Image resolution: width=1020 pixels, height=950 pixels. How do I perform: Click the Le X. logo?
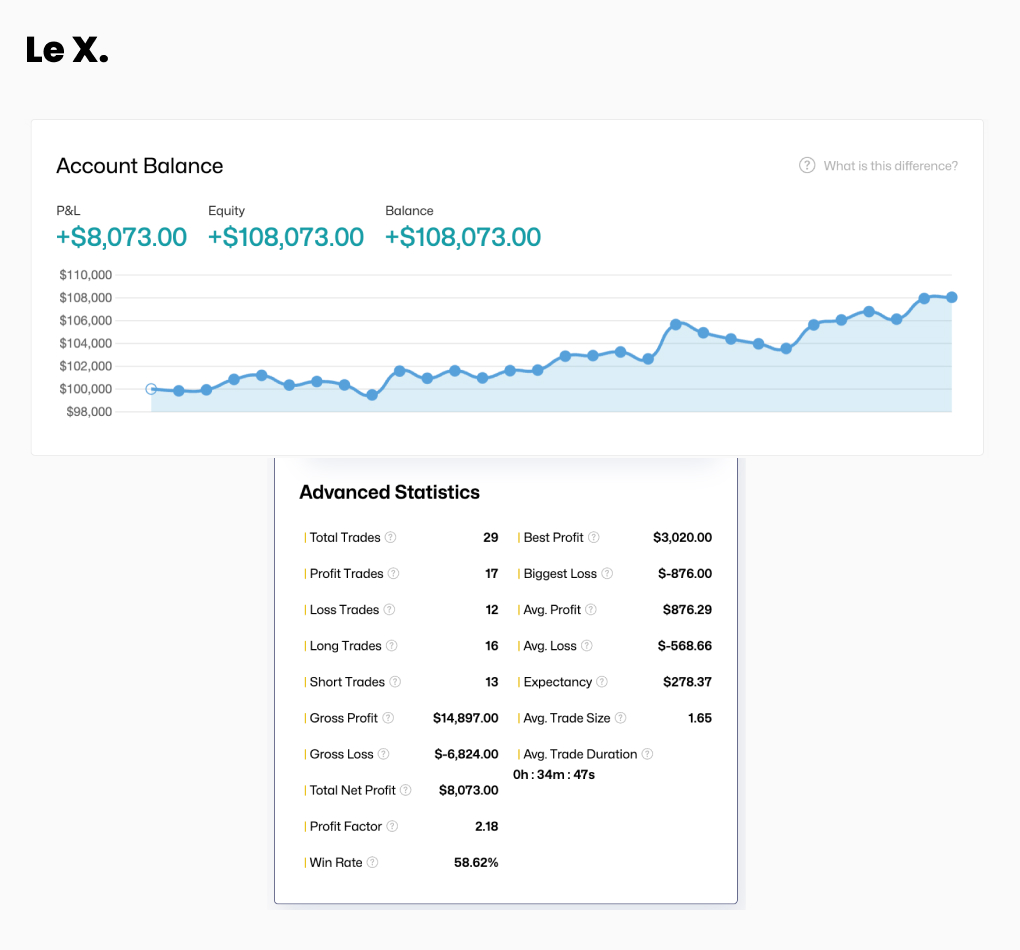pos(67,50)
